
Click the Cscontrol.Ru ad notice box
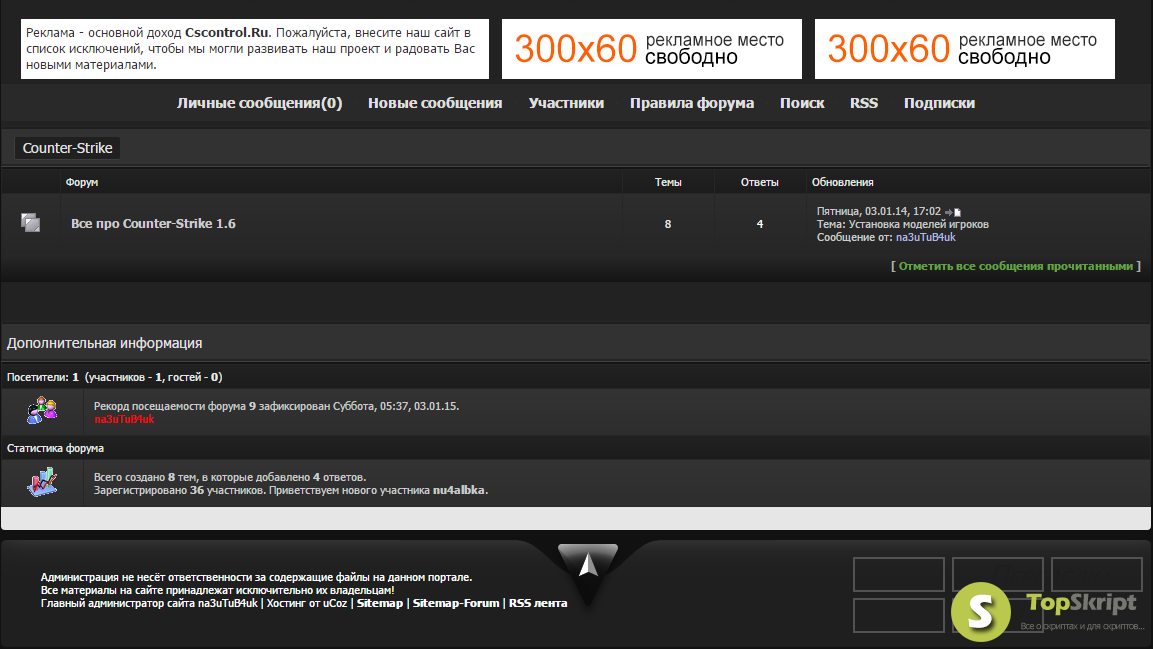point(254,49)
